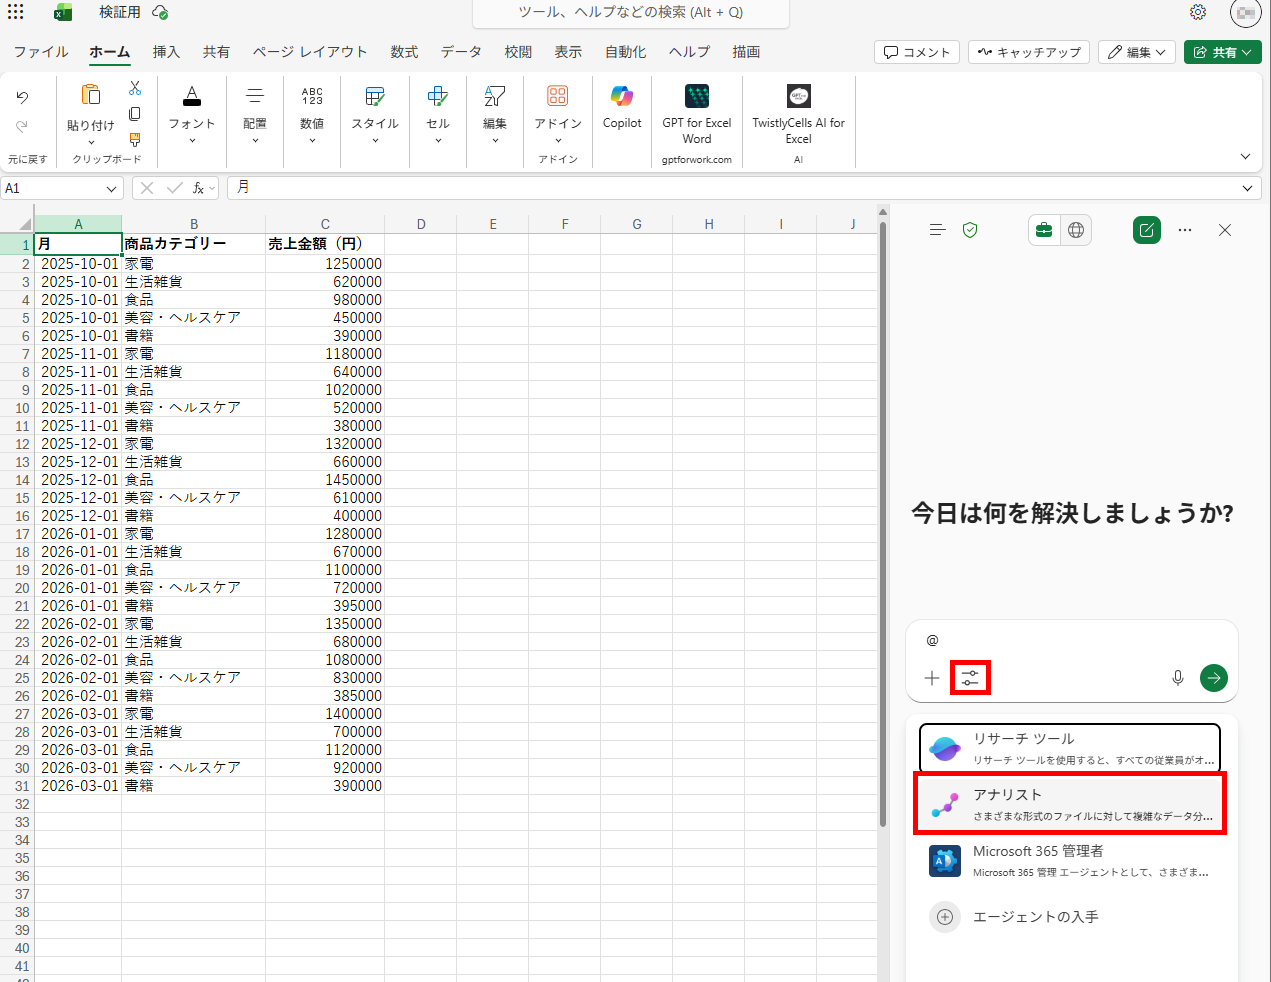1271x982 pixels.
Task: Expand the ribbon display options chevron
Action: coord(1245,156)
